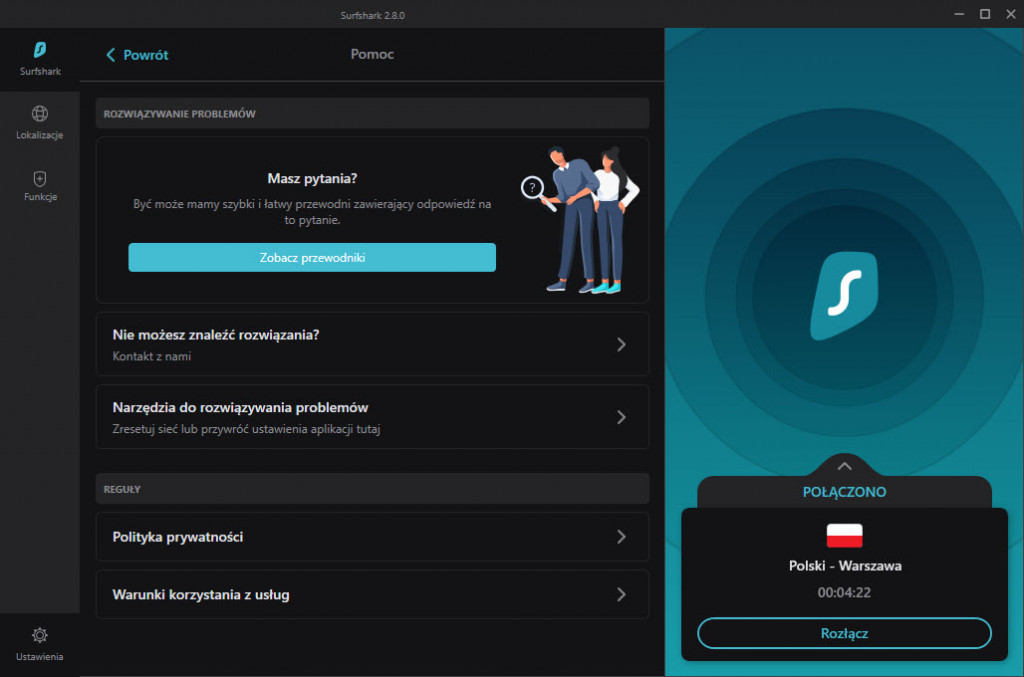
Task: Open Kontakt z nami subtitle
Action: tap(152, 356)
